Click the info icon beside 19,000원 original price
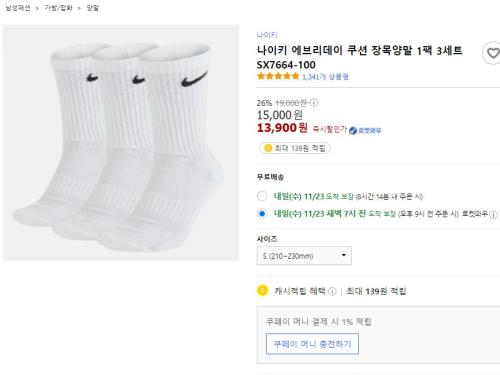This screenshot has height=375, width=500. pyautogui.click(x=314, y=103)
